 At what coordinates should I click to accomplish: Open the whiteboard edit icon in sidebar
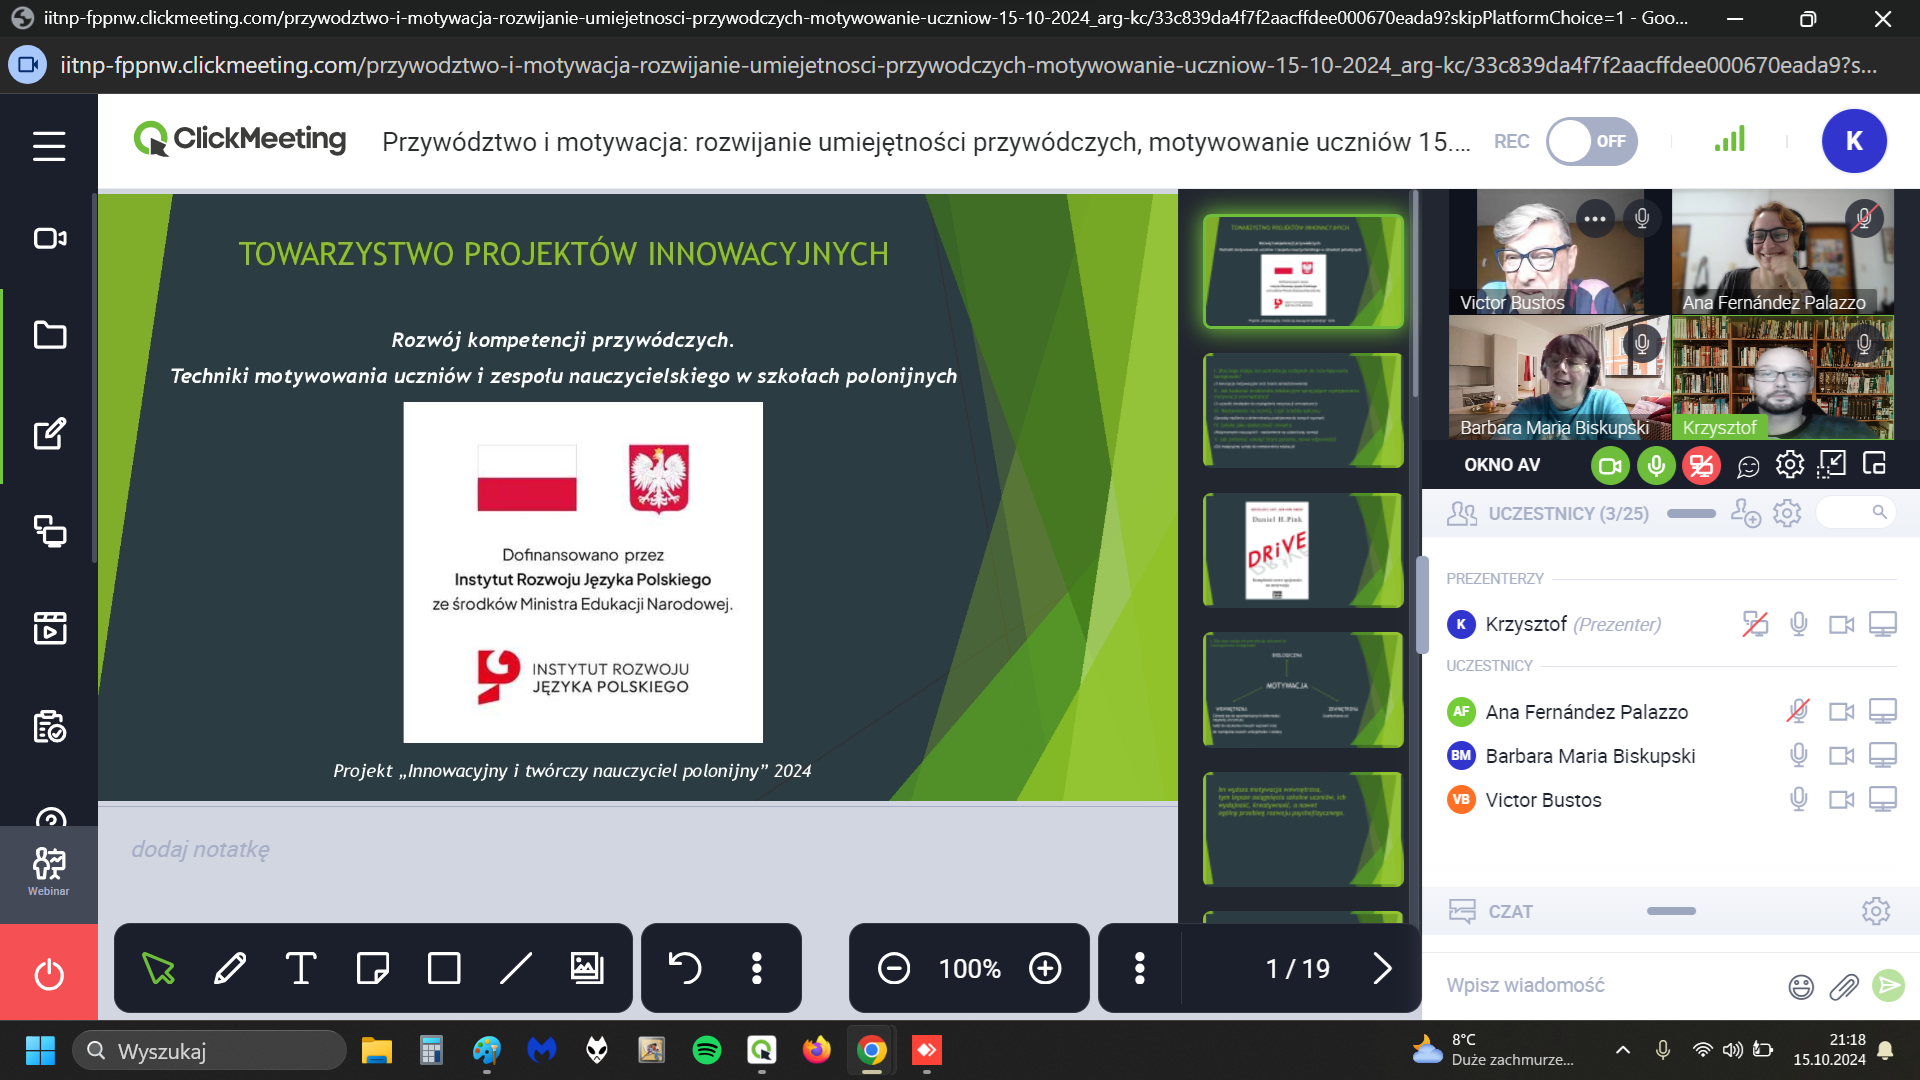click(x=49, y=434)
